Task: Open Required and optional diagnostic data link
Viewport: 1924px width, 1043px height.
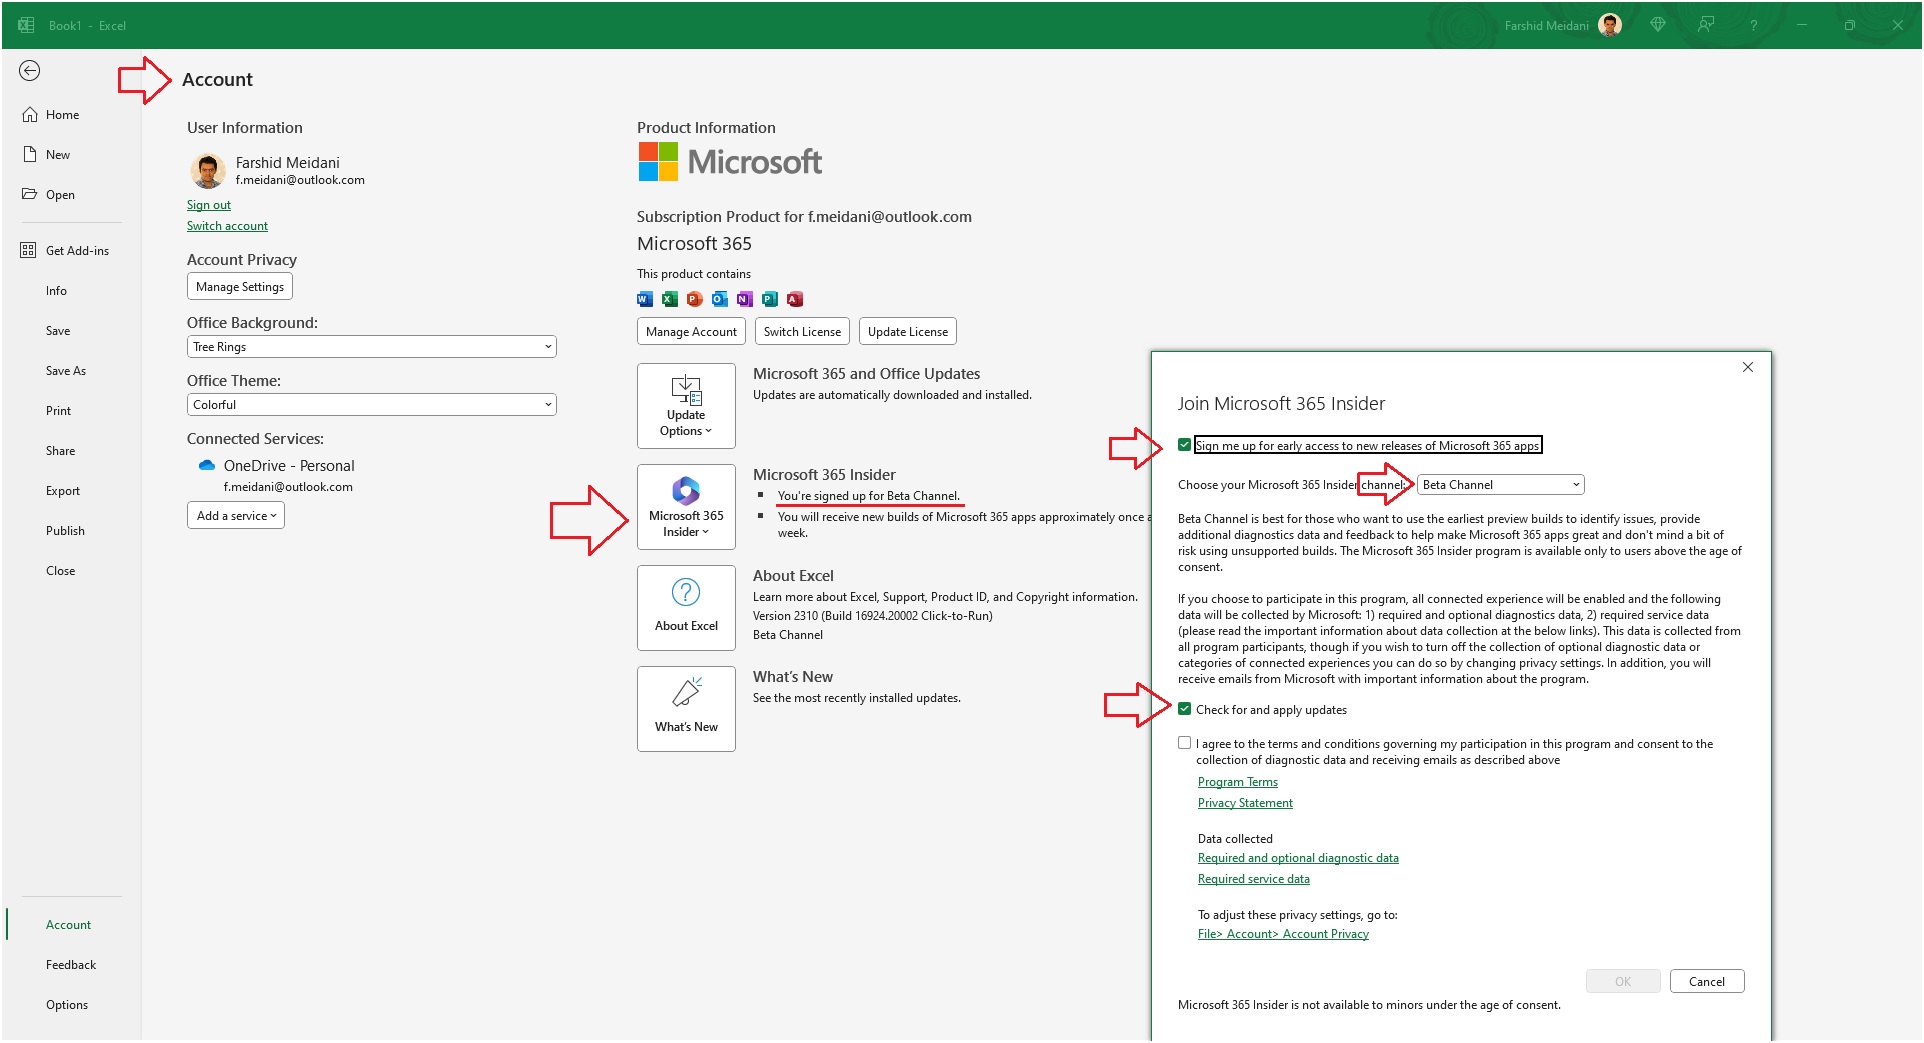Action: (1298, 858)
